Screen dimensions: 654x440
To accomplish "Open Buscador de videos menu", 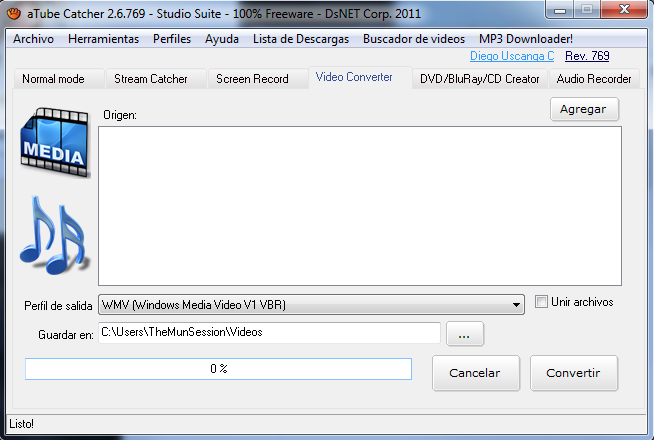I will coord(414,39).
